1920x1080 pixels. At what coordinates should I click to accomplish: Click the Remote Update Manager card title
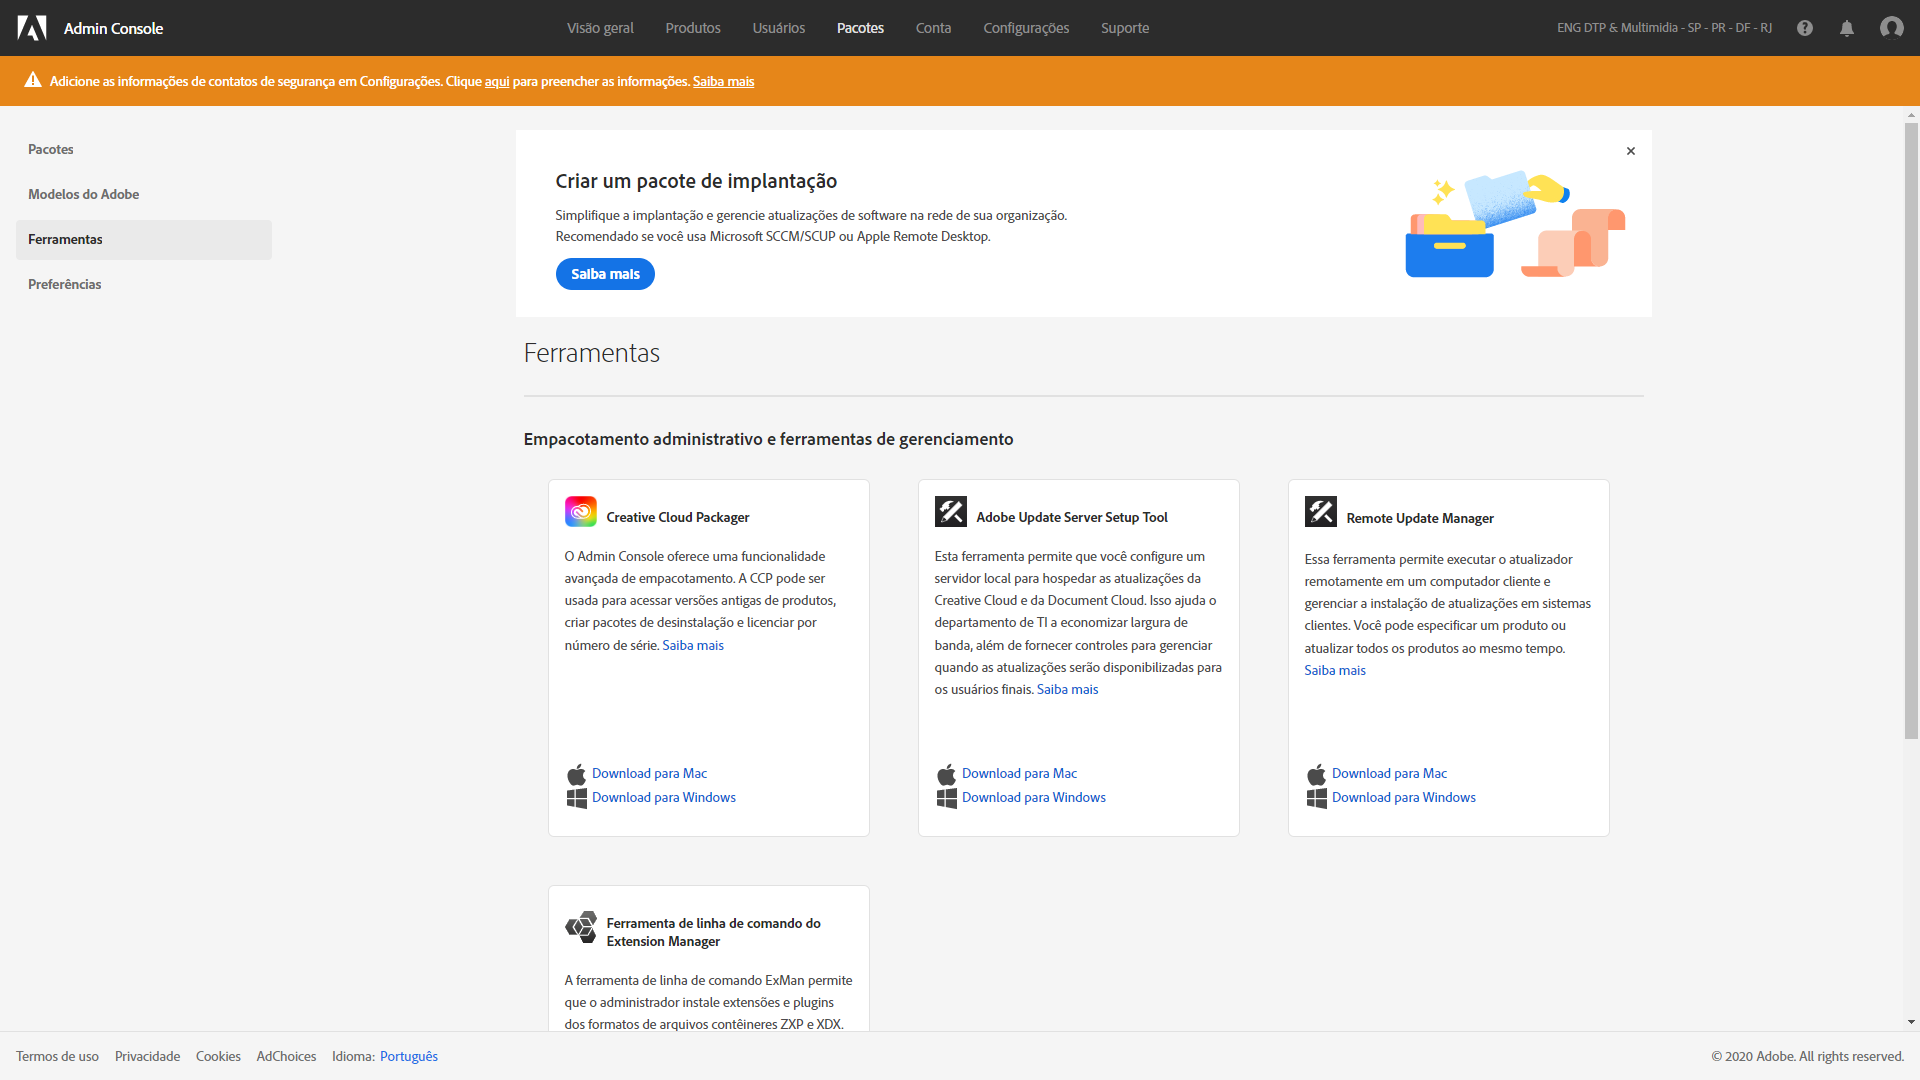point(1420,519)
